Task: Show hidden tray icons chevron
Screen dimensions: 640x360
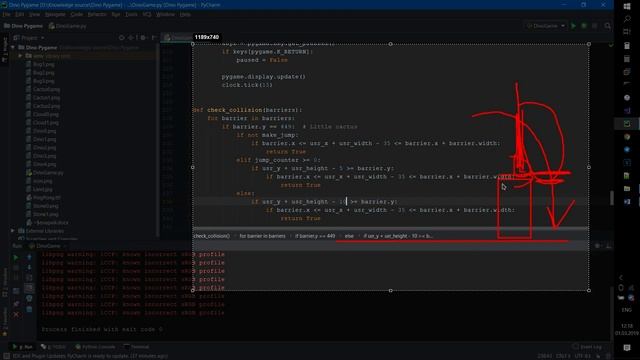Action: click(621, 278)
